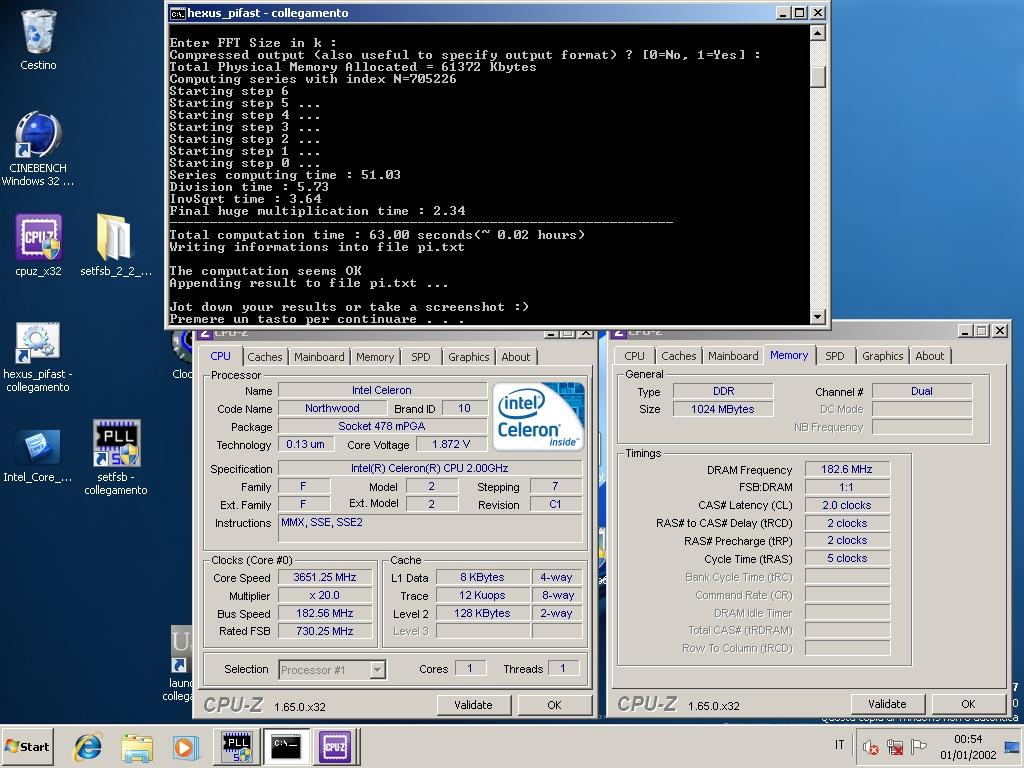
Task: Click the memory Type value DDR
Action: (723, 391)
